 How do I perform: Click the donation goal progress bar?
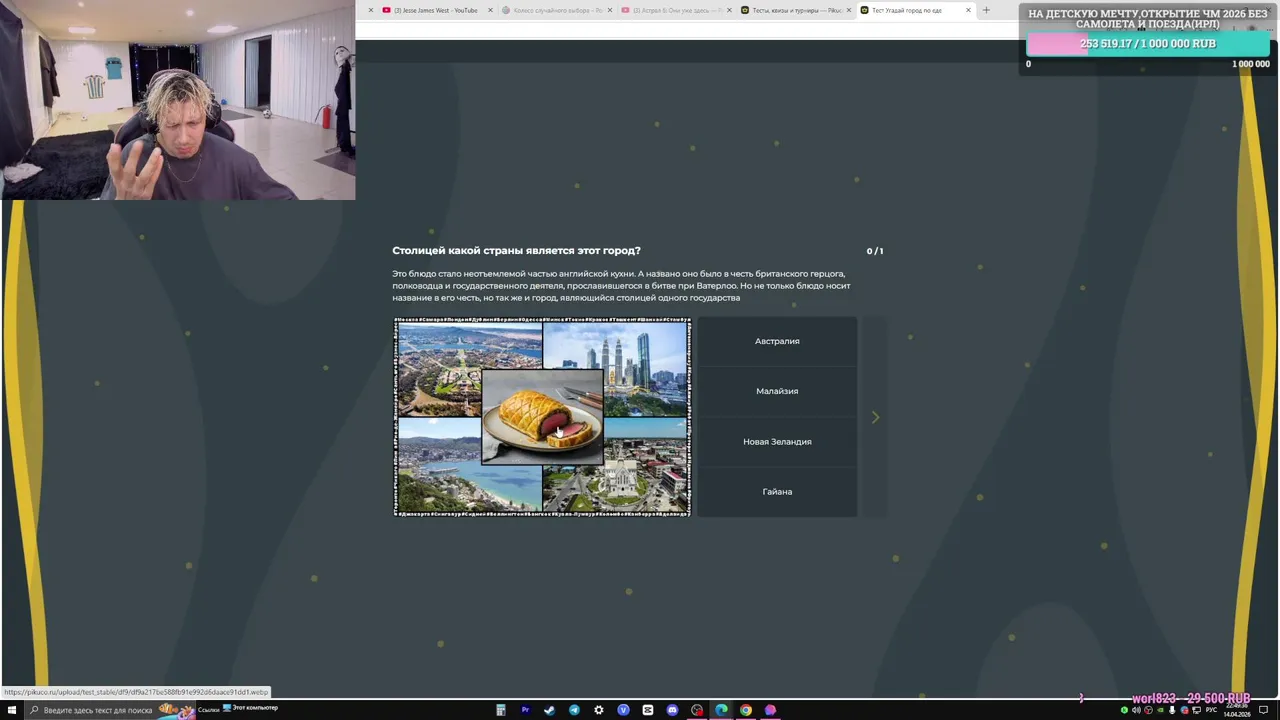(x=1148, y=44)
